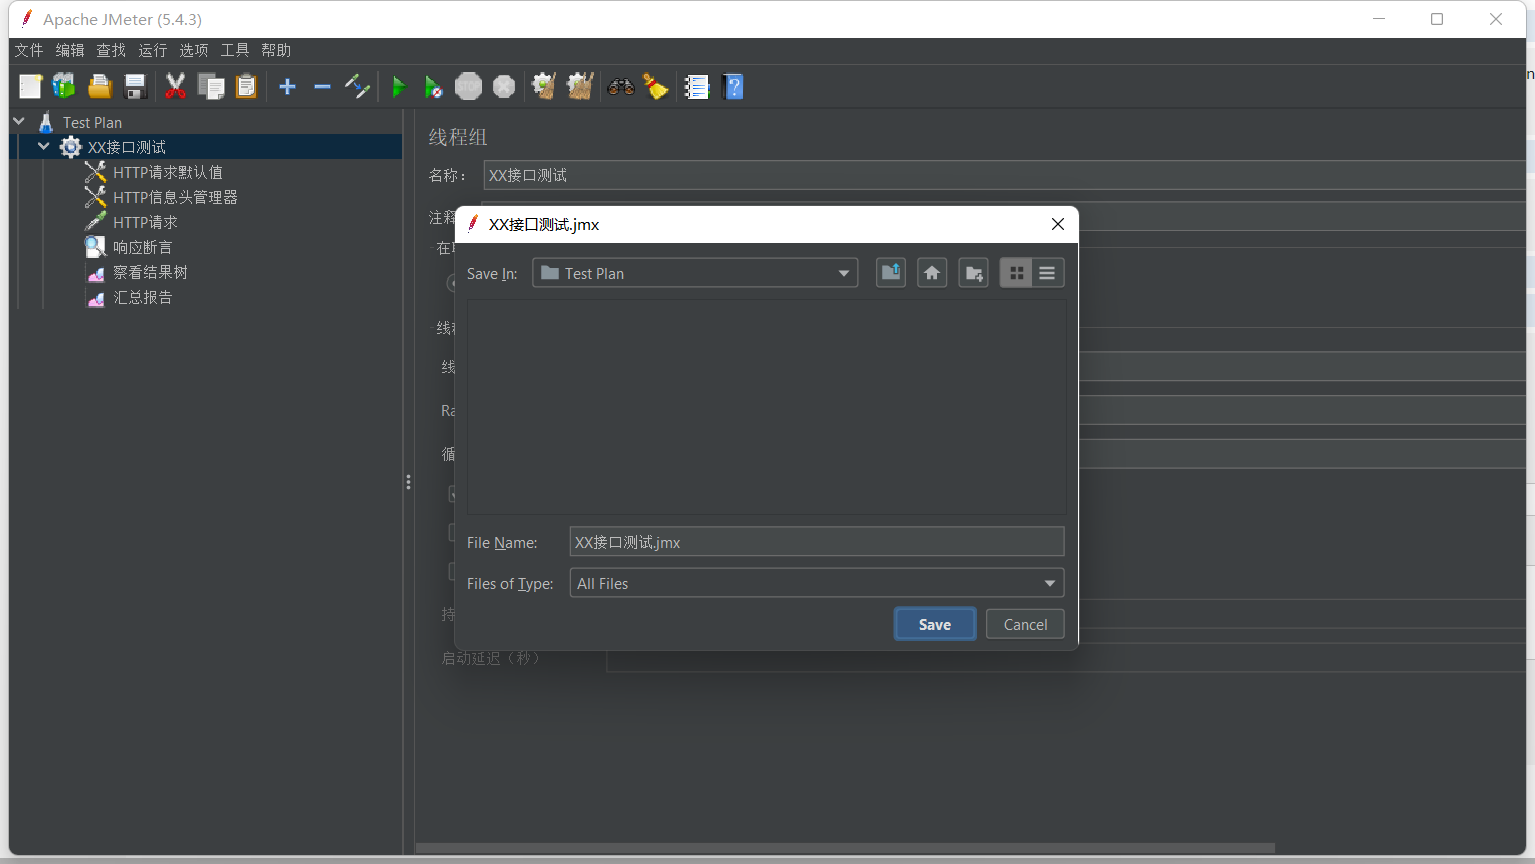Collapse the XX接口测试 thread group node
The image size is (1535, 864).
(x=43, y=146)
